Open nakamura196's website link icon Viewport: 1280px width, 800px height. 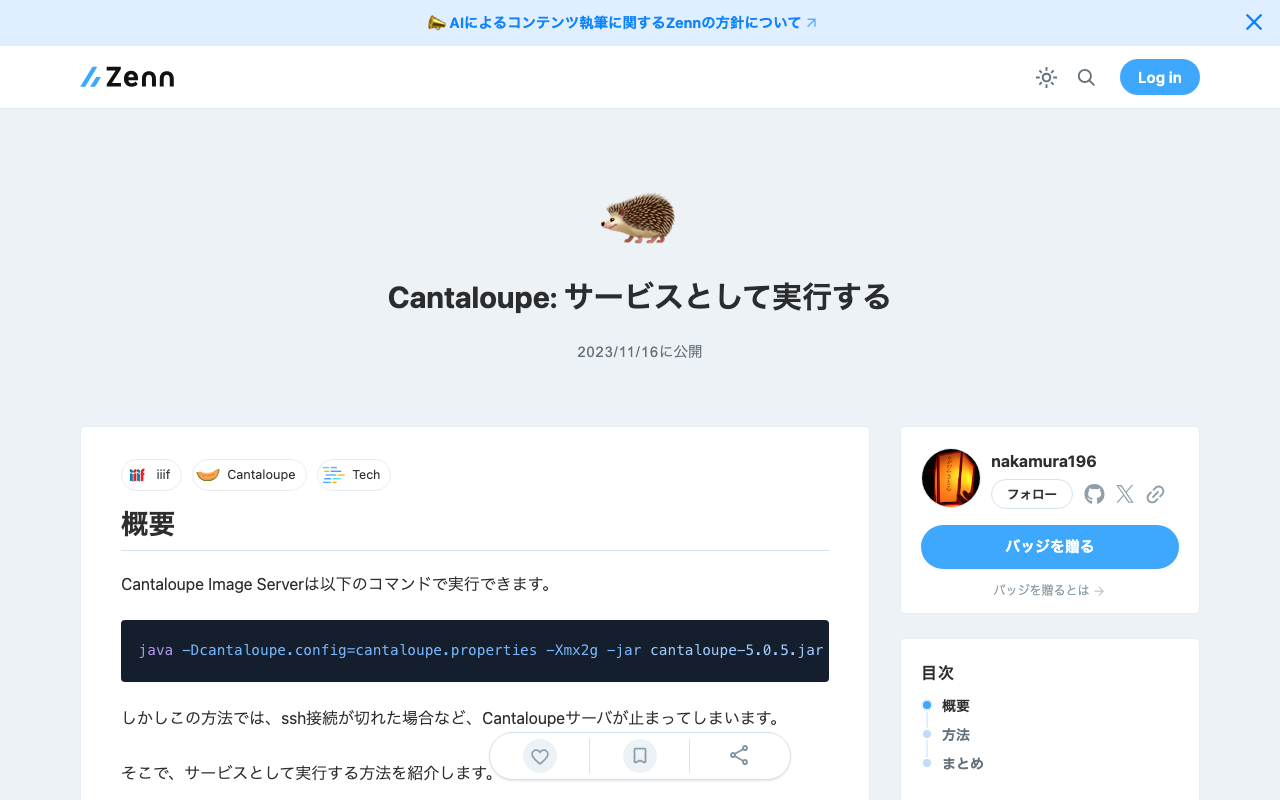click(1156, 494)
